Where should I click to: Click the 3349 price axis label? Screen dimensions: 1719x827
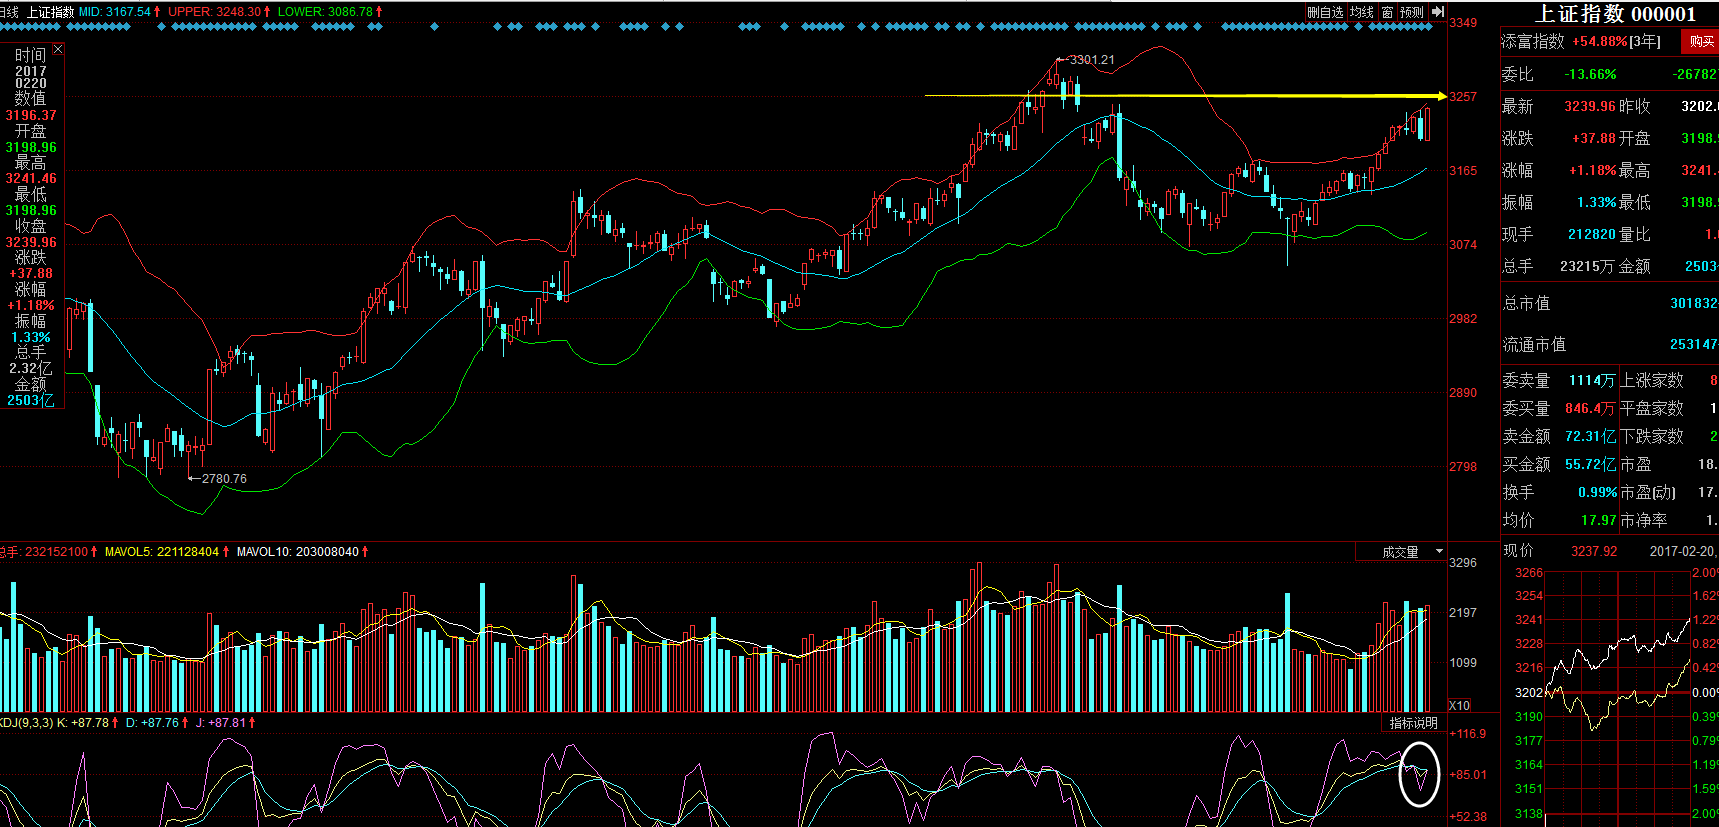[x=1463, y=23]
